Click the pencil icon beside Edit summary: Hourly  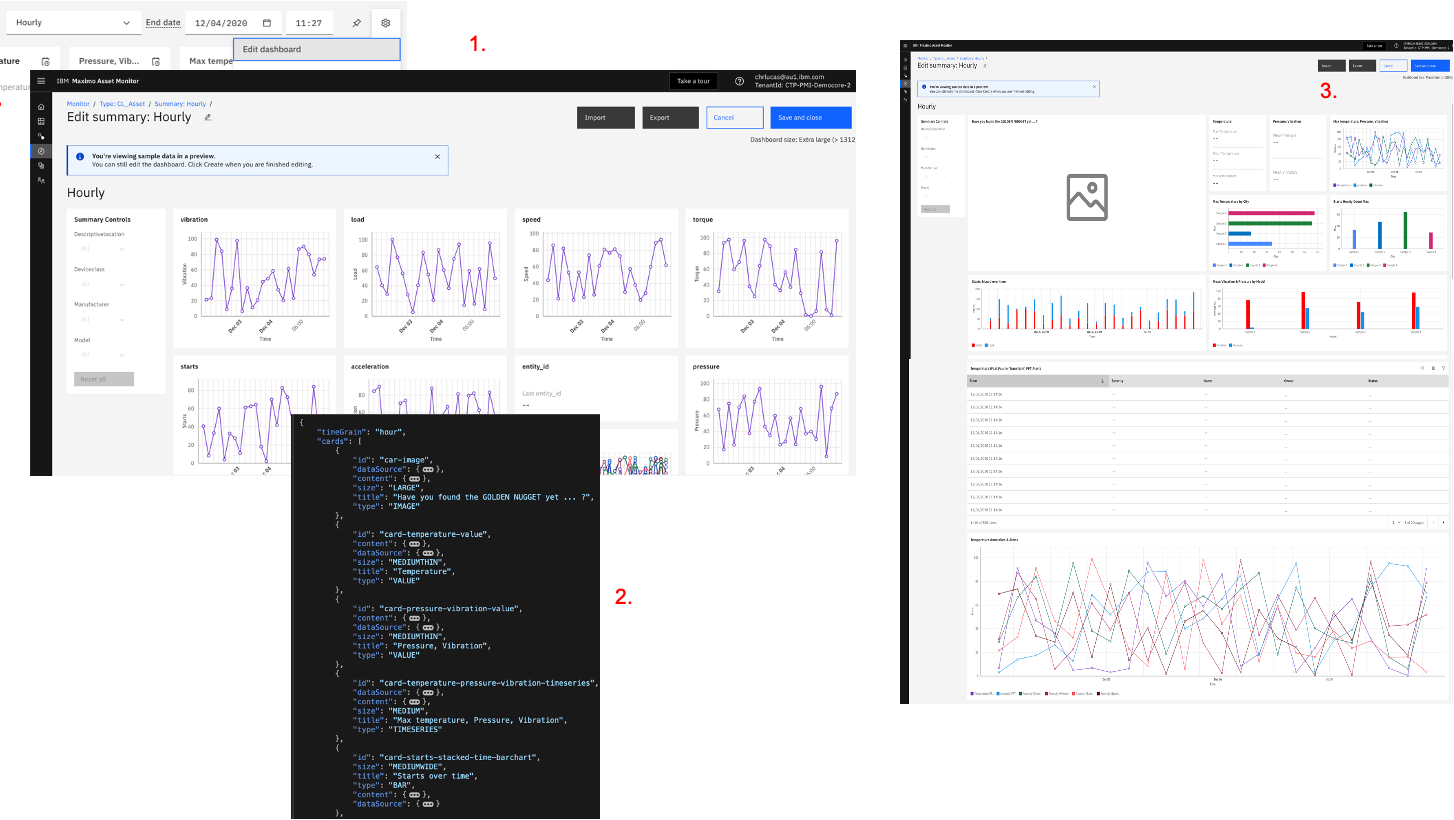click(x=208, y=117)
